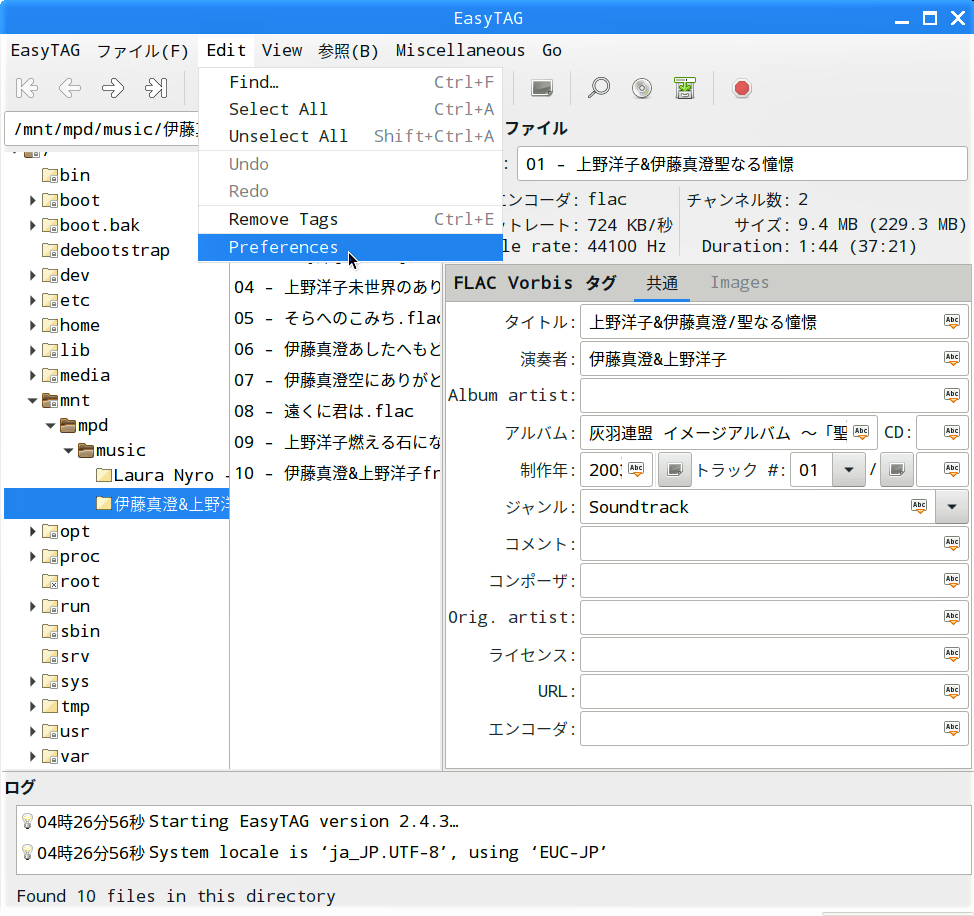Open the ファイル(F) menu
This screenshot has width=974, height=916.
142,50
